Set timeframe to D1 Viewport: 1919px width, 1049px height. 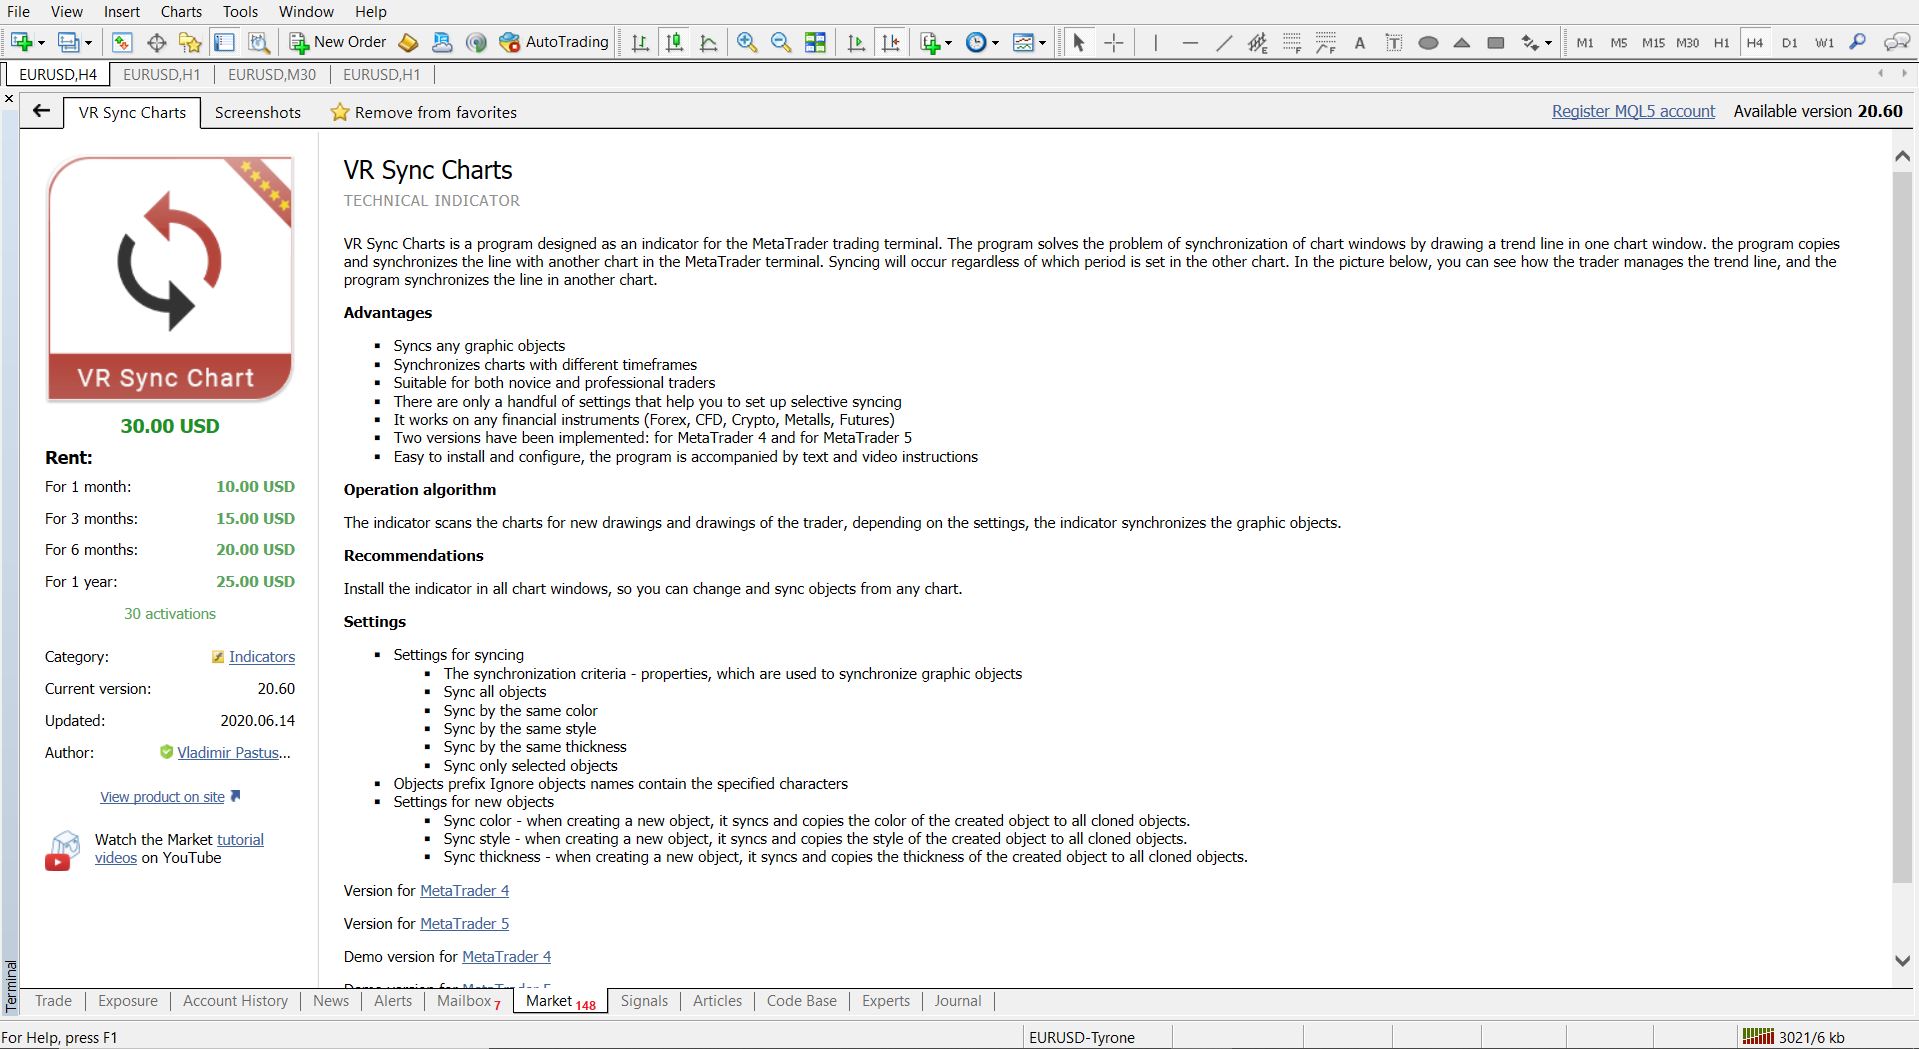point(1790,42)
